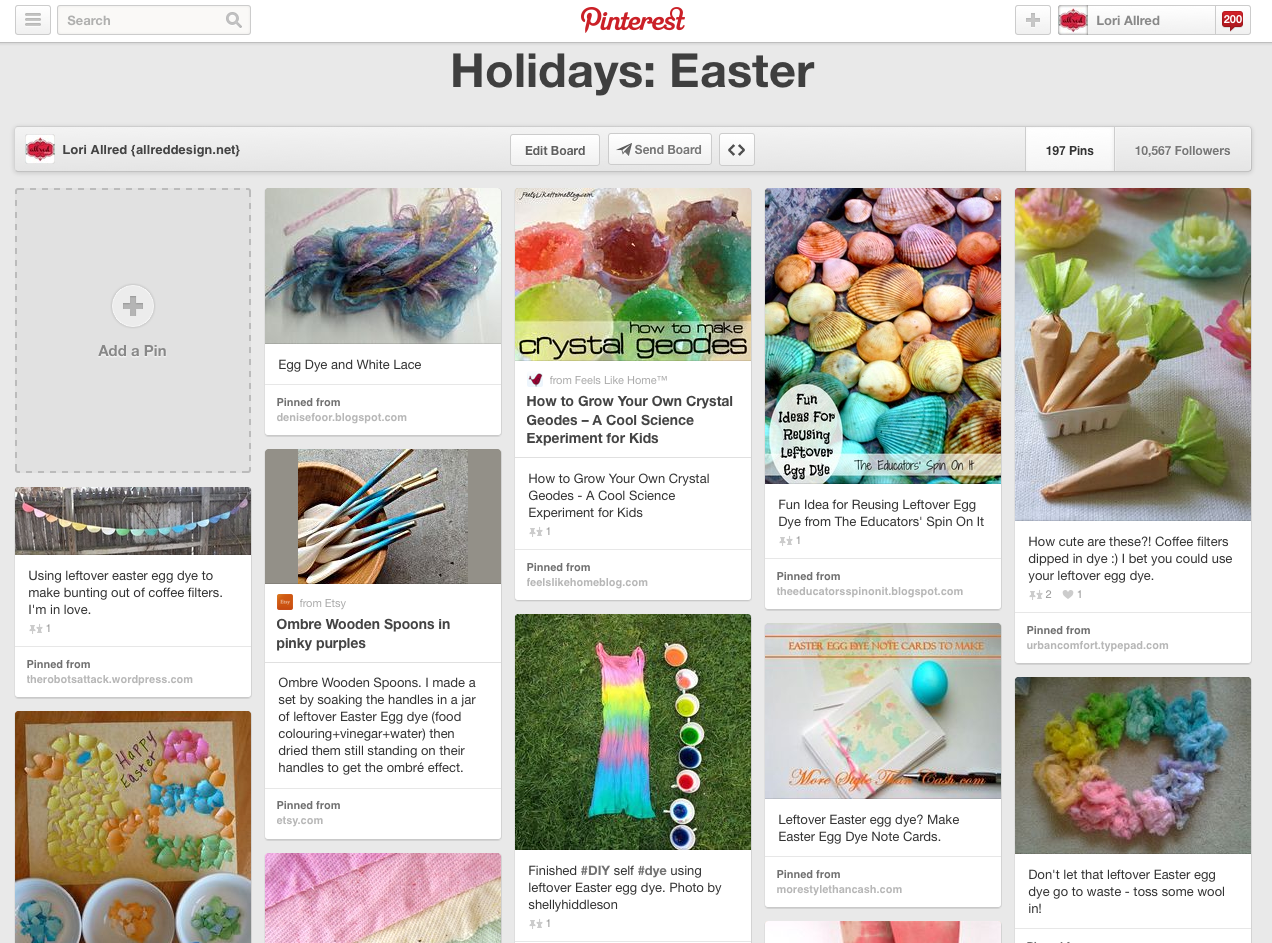Click the Send Board button
Screen dimensions: 1272x943
coord(660,149)
